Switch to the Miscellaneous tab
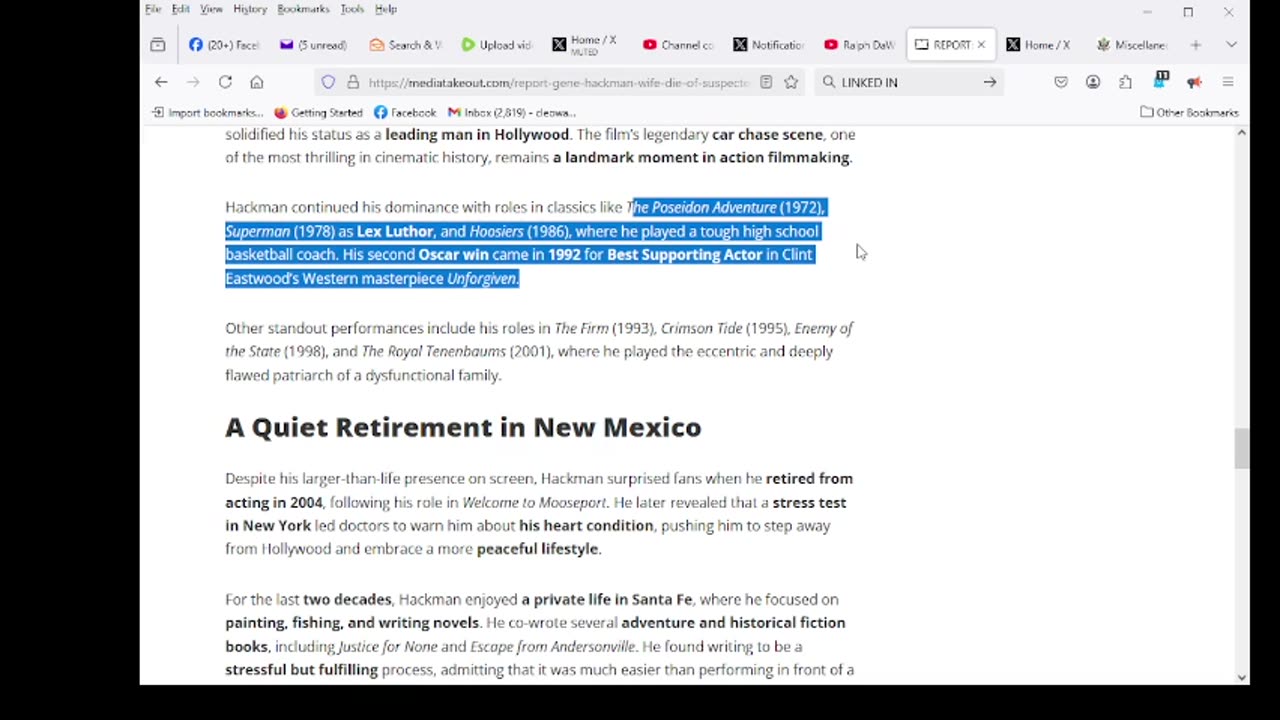The image size is (1280, 720). 1131,45
